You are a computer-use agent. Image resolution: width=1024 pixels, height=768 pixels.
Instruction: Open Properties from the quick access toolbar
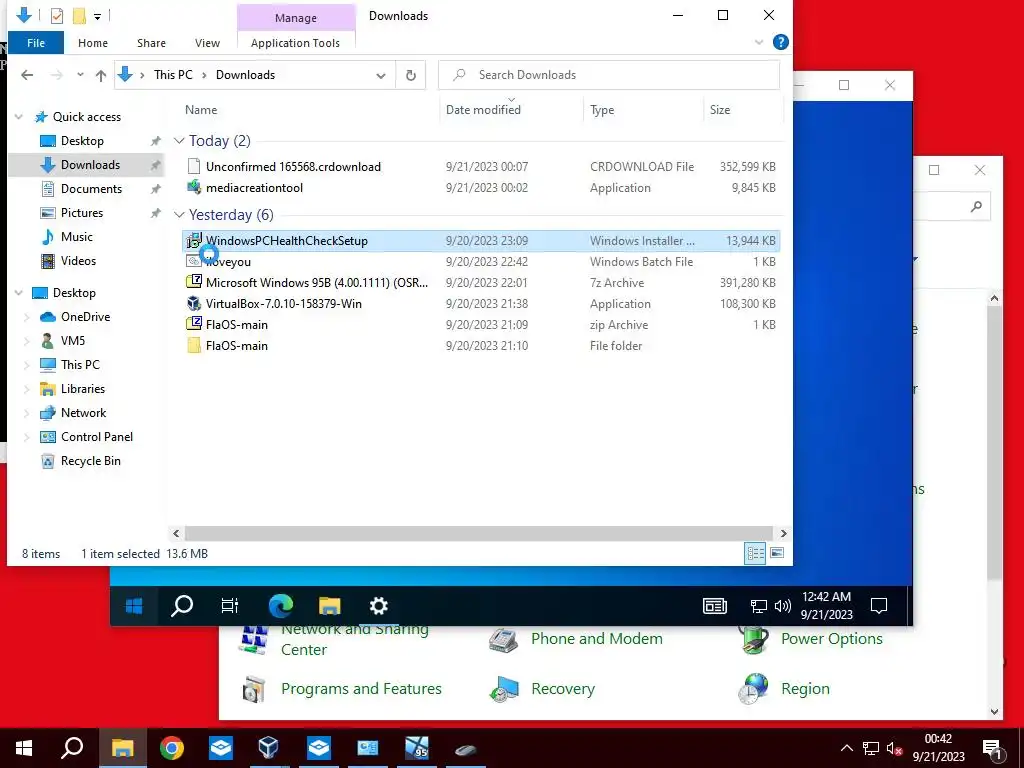point(57,15)
